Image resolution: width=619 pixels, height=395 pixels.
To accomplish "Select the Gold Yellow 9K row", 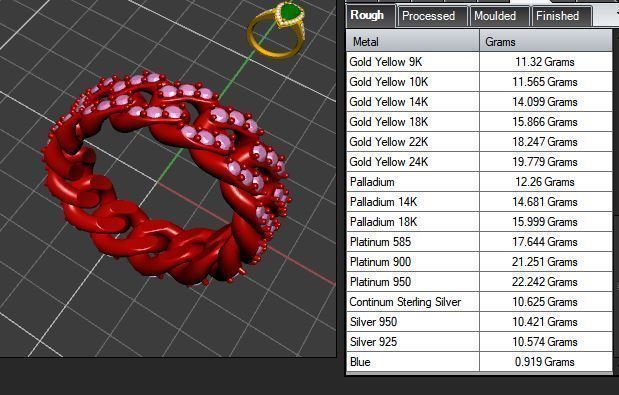I will pyautogui.click(x=479, y=62).
